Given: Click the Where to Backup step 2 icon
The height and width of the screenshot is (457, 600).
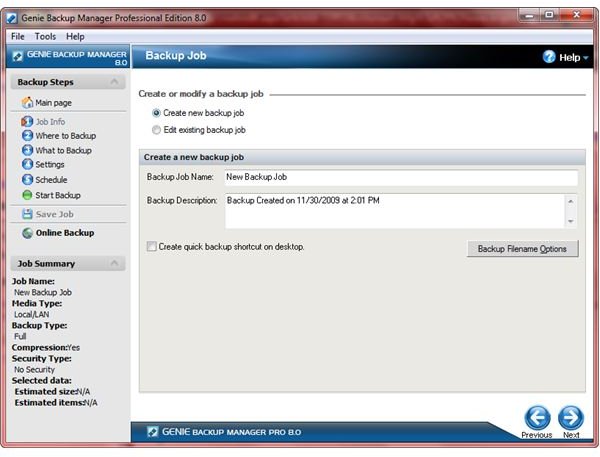Looking at the screenshot, I should tap(27, 135).
